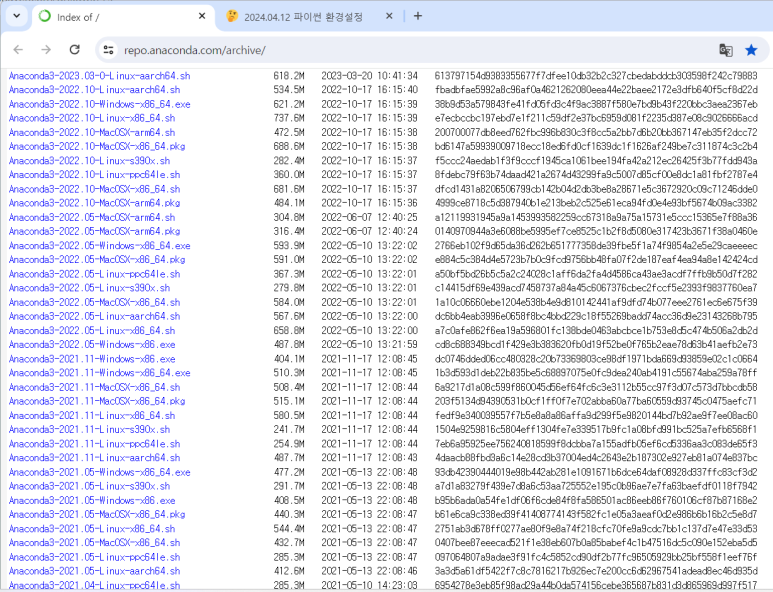Get Anaconda3-2021.11-MacOSX-x86_64.sh installer
This screenshot has width=773, height=592.
point(94,387)
